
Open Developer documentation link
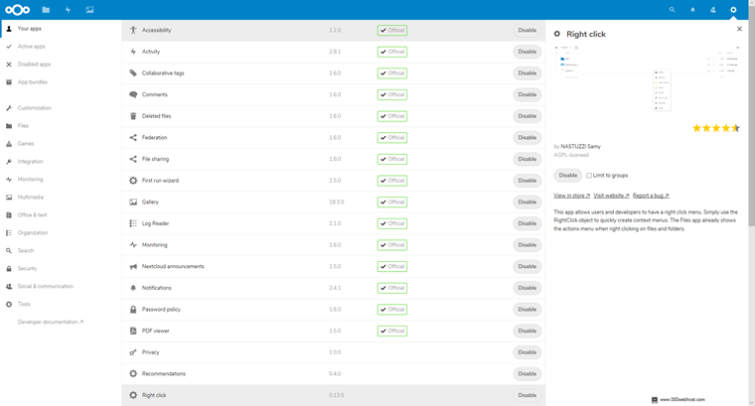pos(50,322)
